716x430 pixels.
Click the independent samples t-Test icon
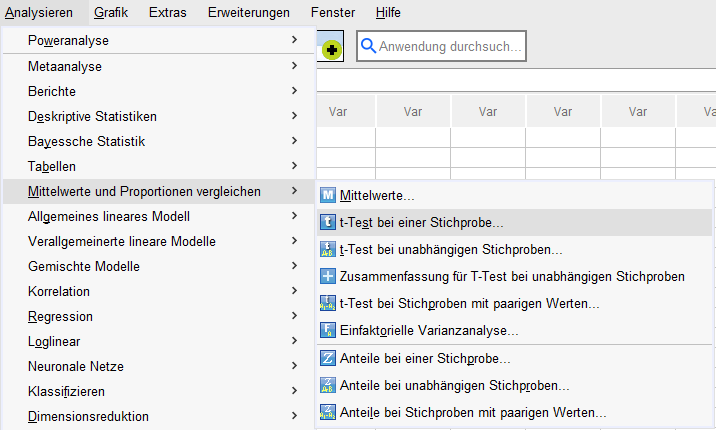point(327,249)
